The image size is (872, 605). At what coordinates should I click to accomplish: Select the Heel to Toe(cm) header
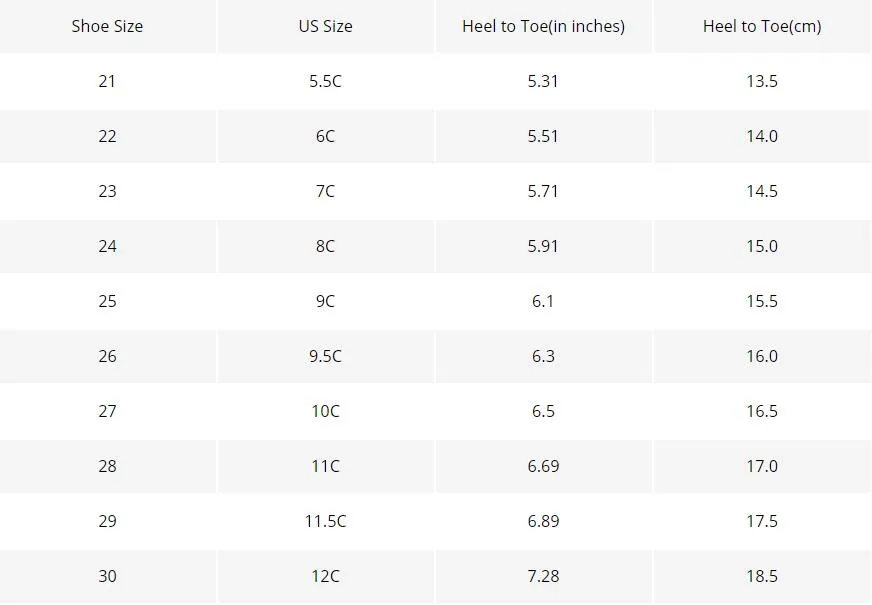pyautogui.click(x=762, y=26)
